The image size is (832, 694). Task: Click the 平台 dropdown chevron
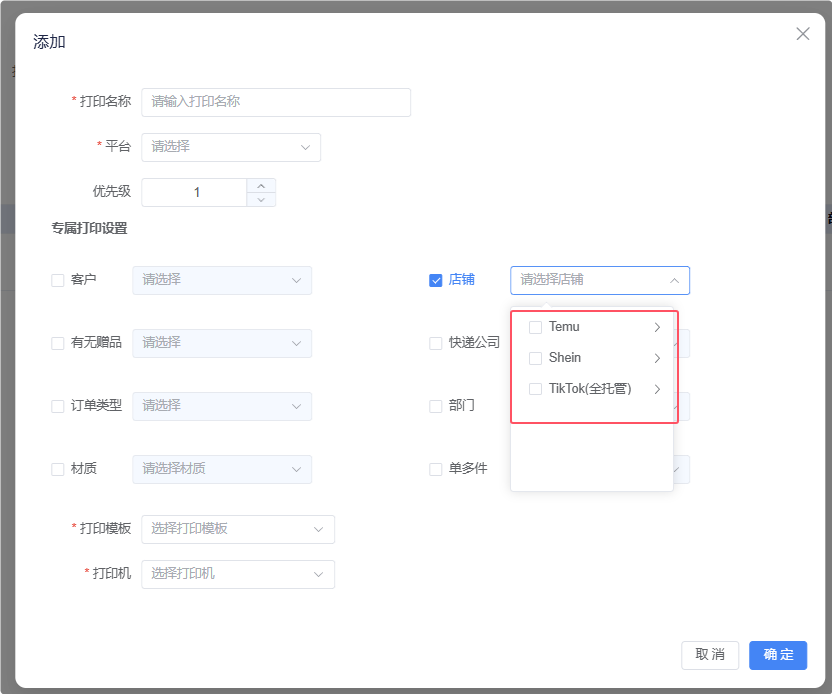point(306,147)
